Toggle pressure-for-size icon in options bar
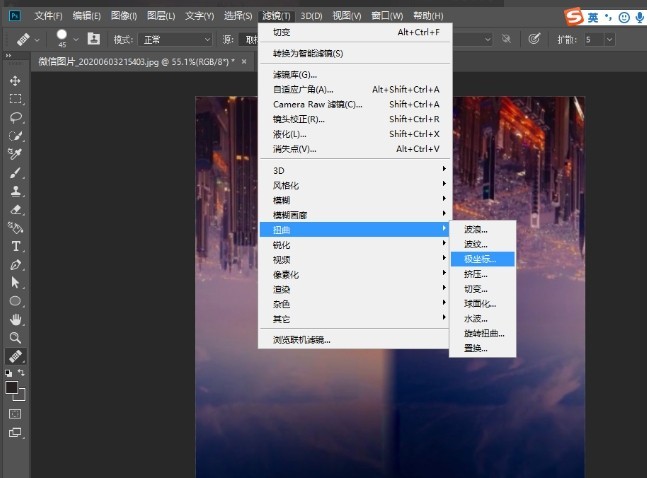 [x=534, y=39]
